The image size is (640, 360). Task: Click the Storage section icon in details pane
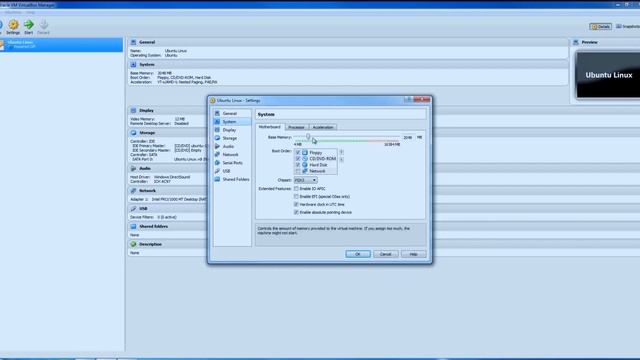[133, 133]
